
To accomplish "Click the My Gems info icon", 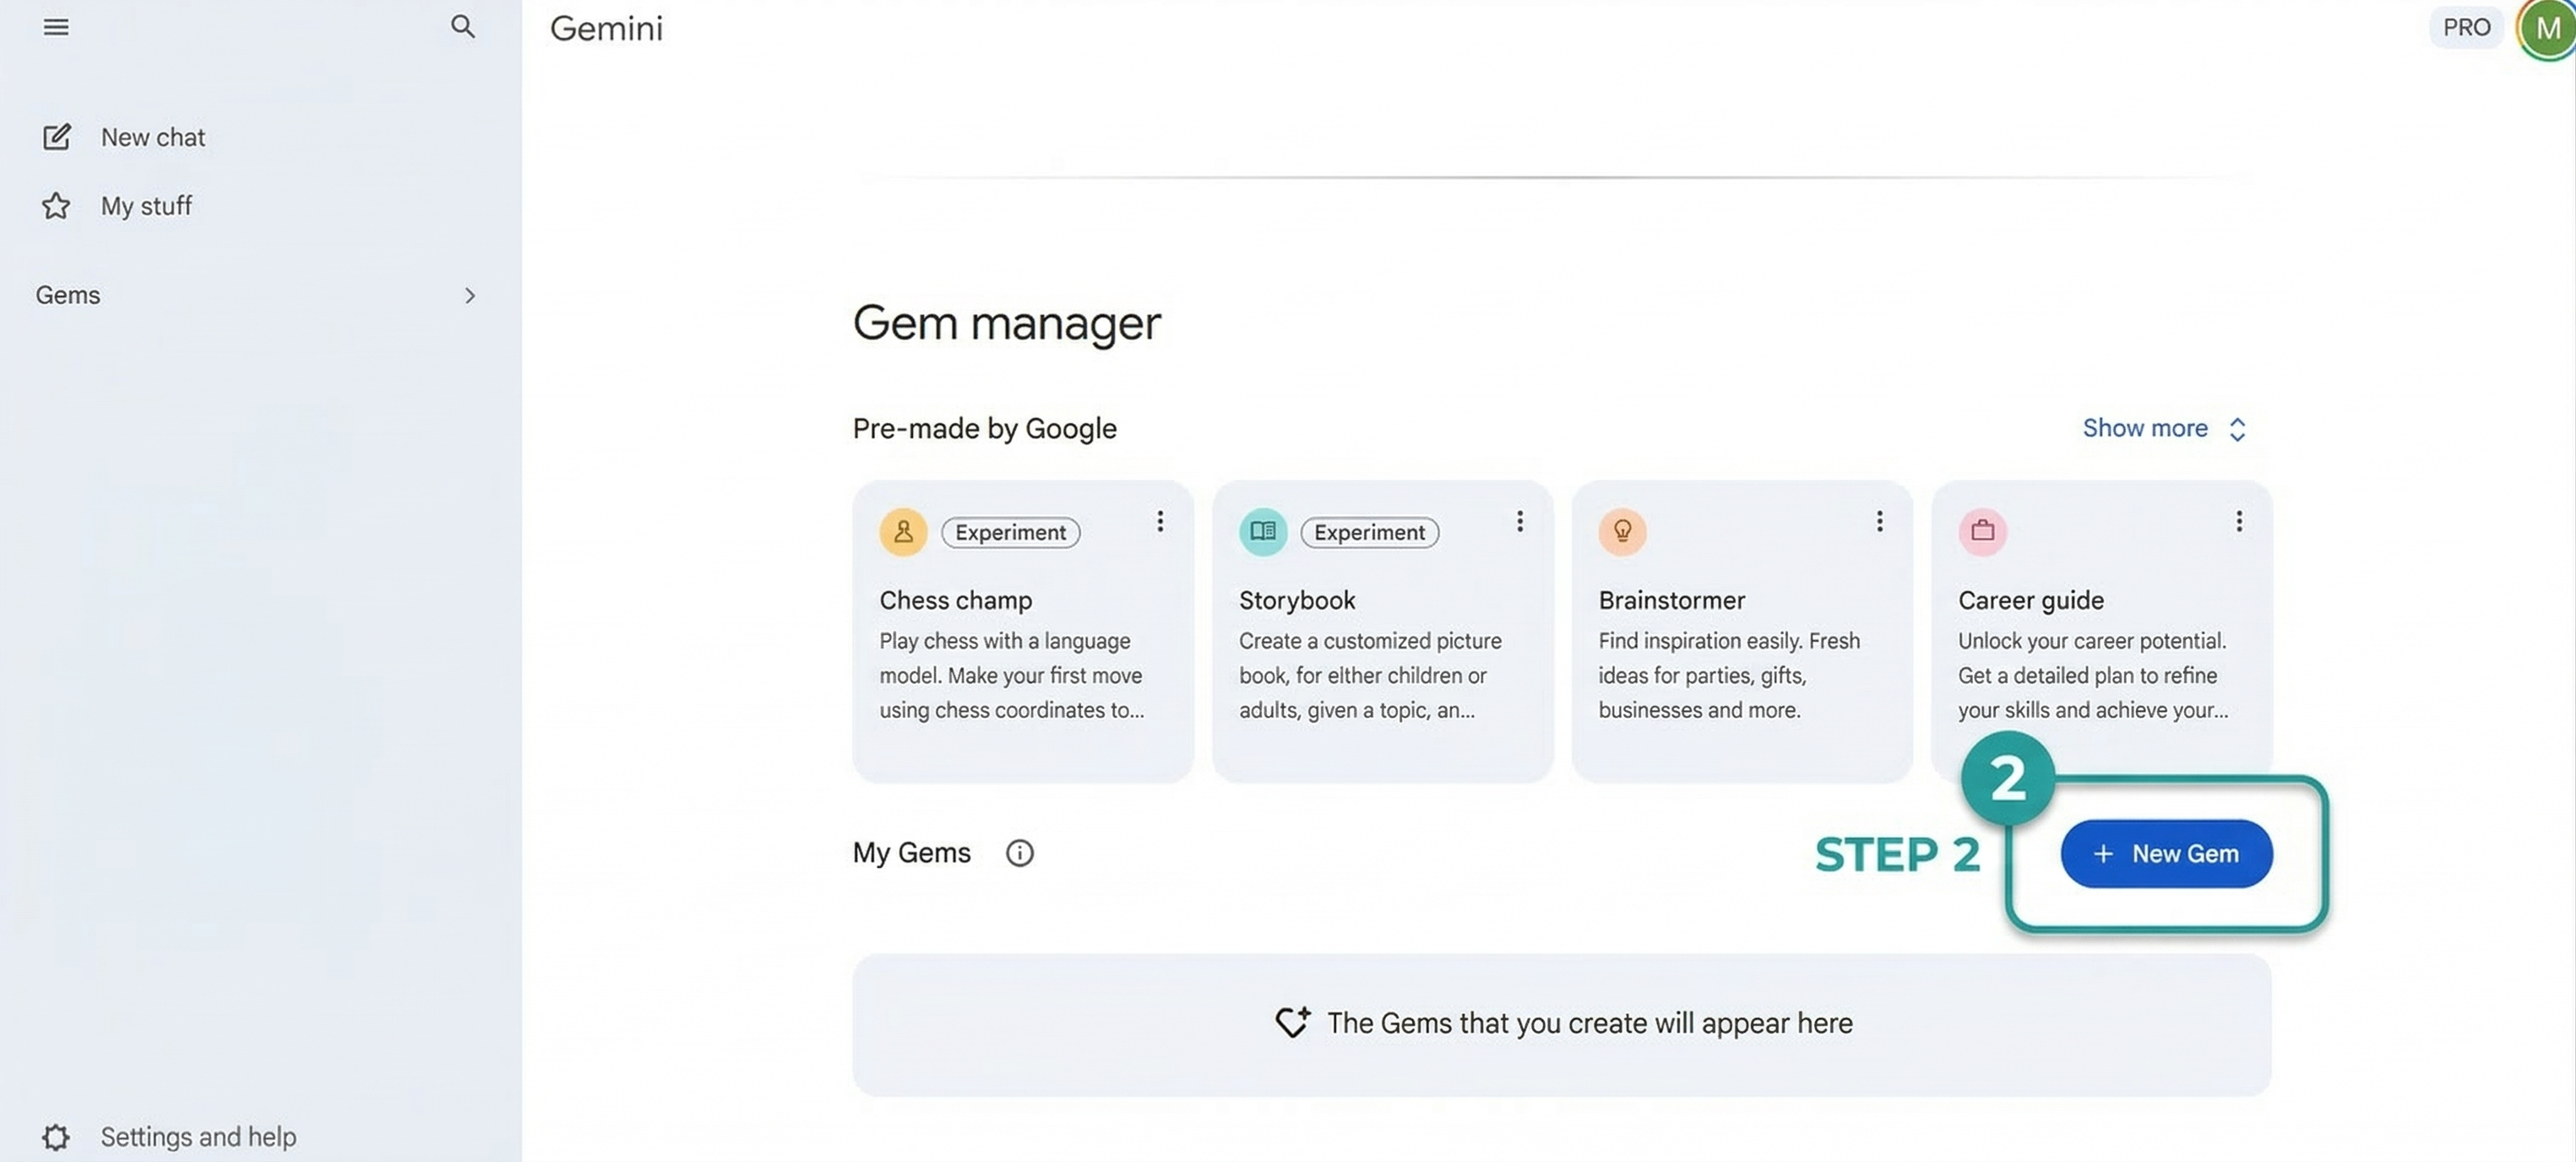I will pos(1019,853).
